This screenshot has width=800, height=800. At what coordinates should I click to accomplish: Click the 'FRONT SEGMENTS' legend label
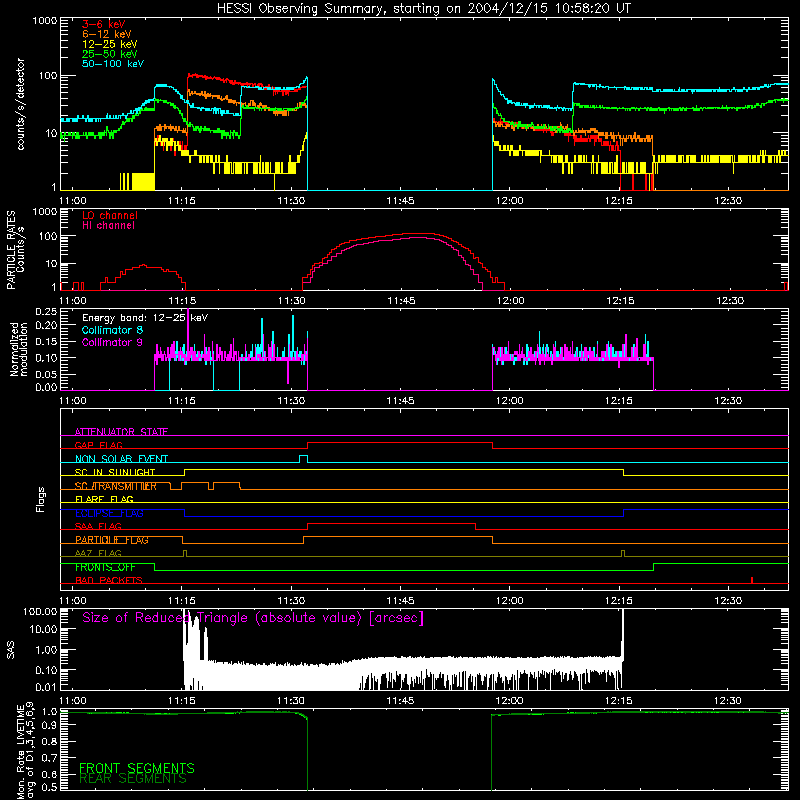[137, 768]
